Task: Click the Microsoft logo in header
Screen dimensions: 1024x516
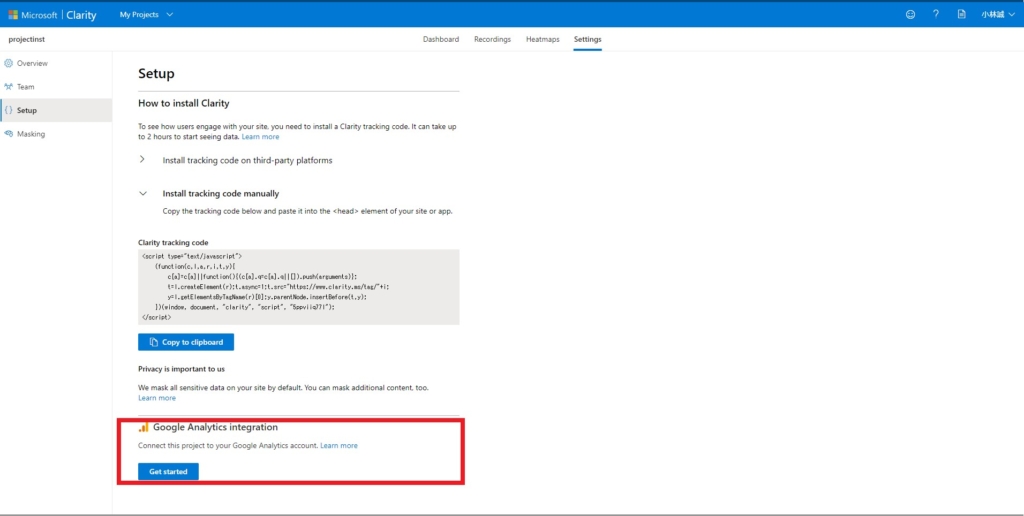Action: (13, 14)
